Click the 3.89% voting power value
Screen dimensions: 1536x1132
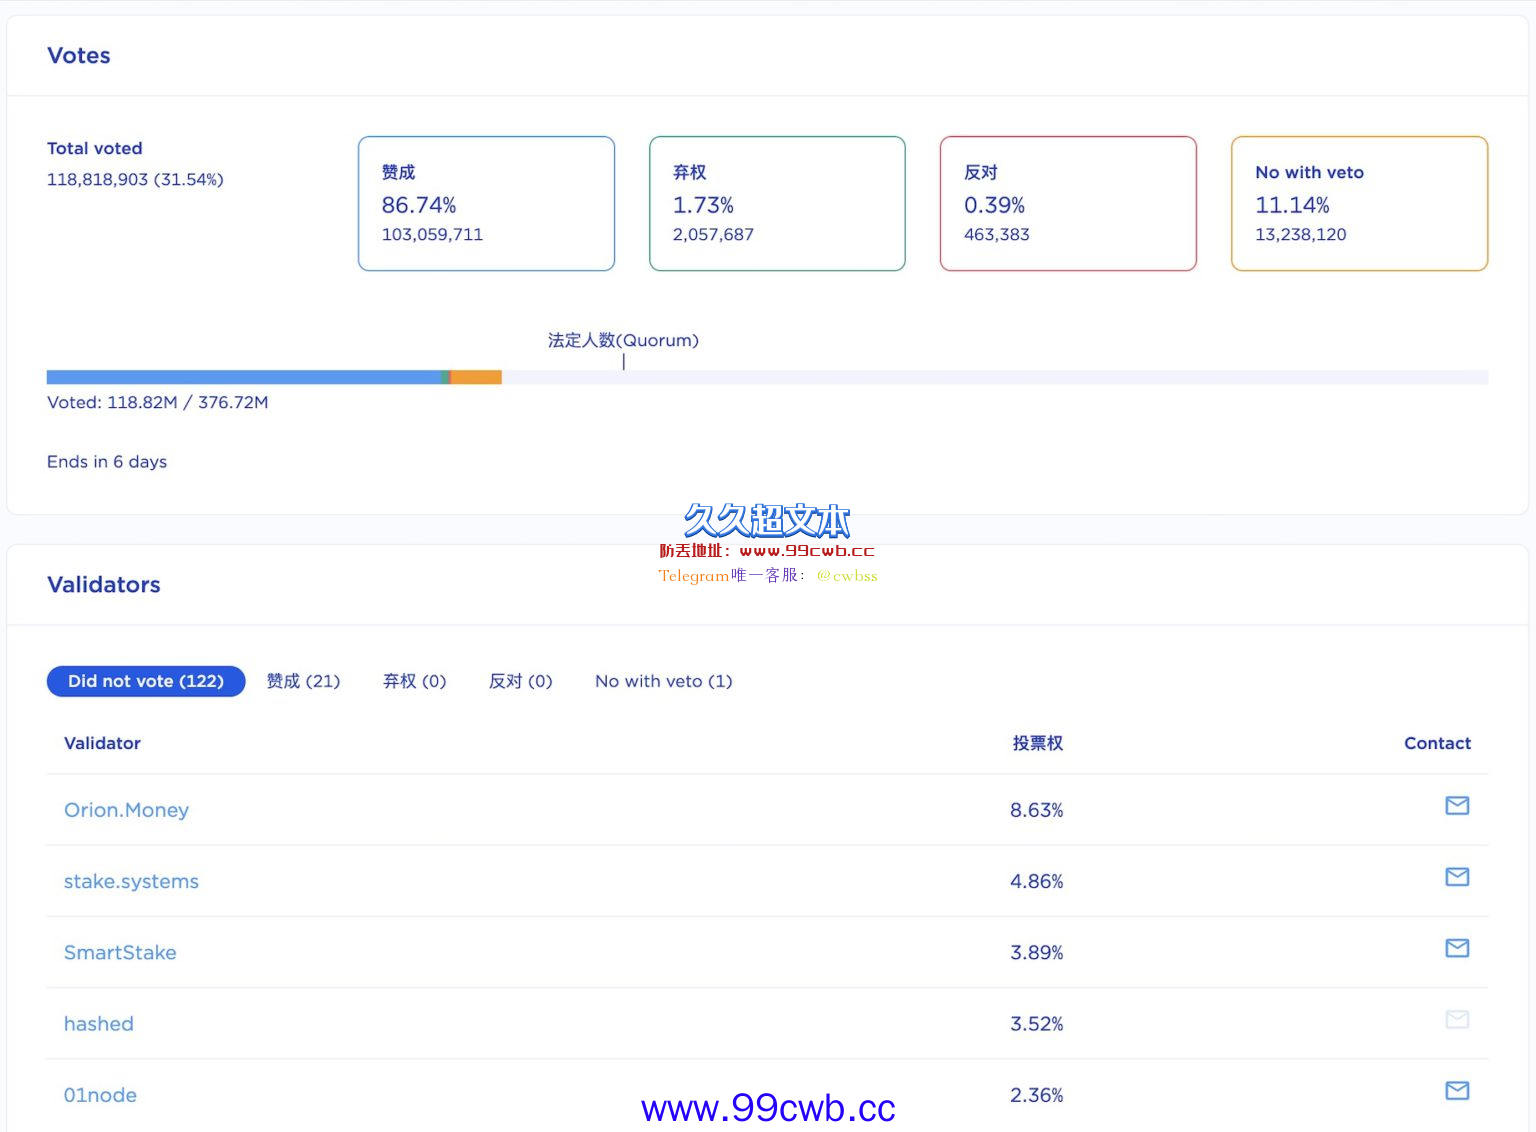(x=1036, y=953)
